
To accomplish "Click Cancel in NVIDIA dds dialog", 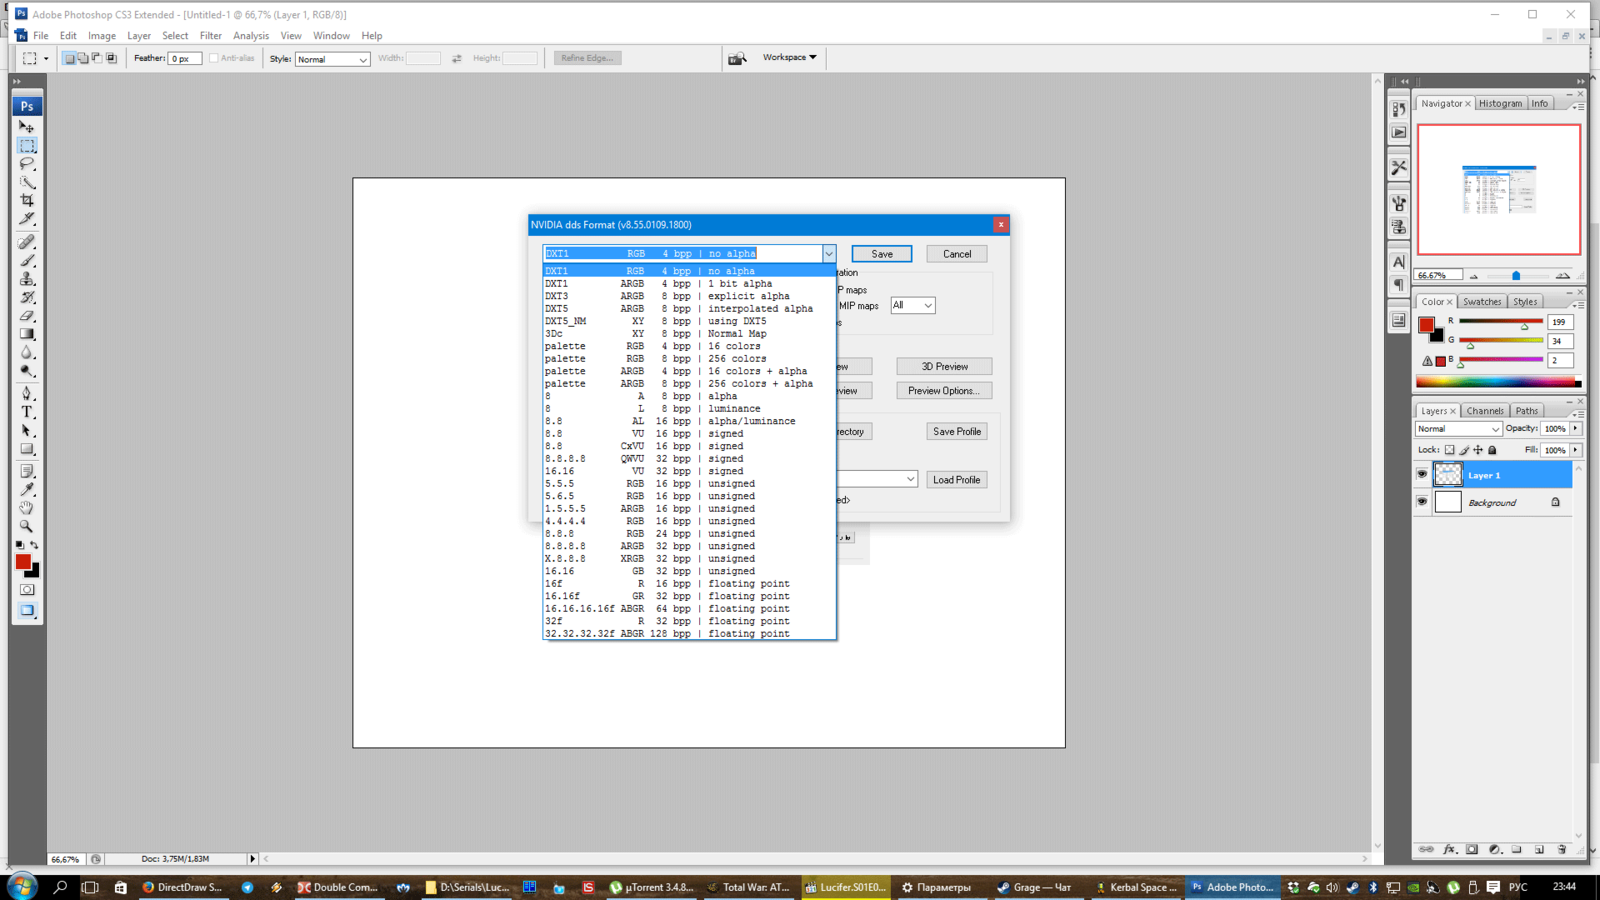I will 957,254.
